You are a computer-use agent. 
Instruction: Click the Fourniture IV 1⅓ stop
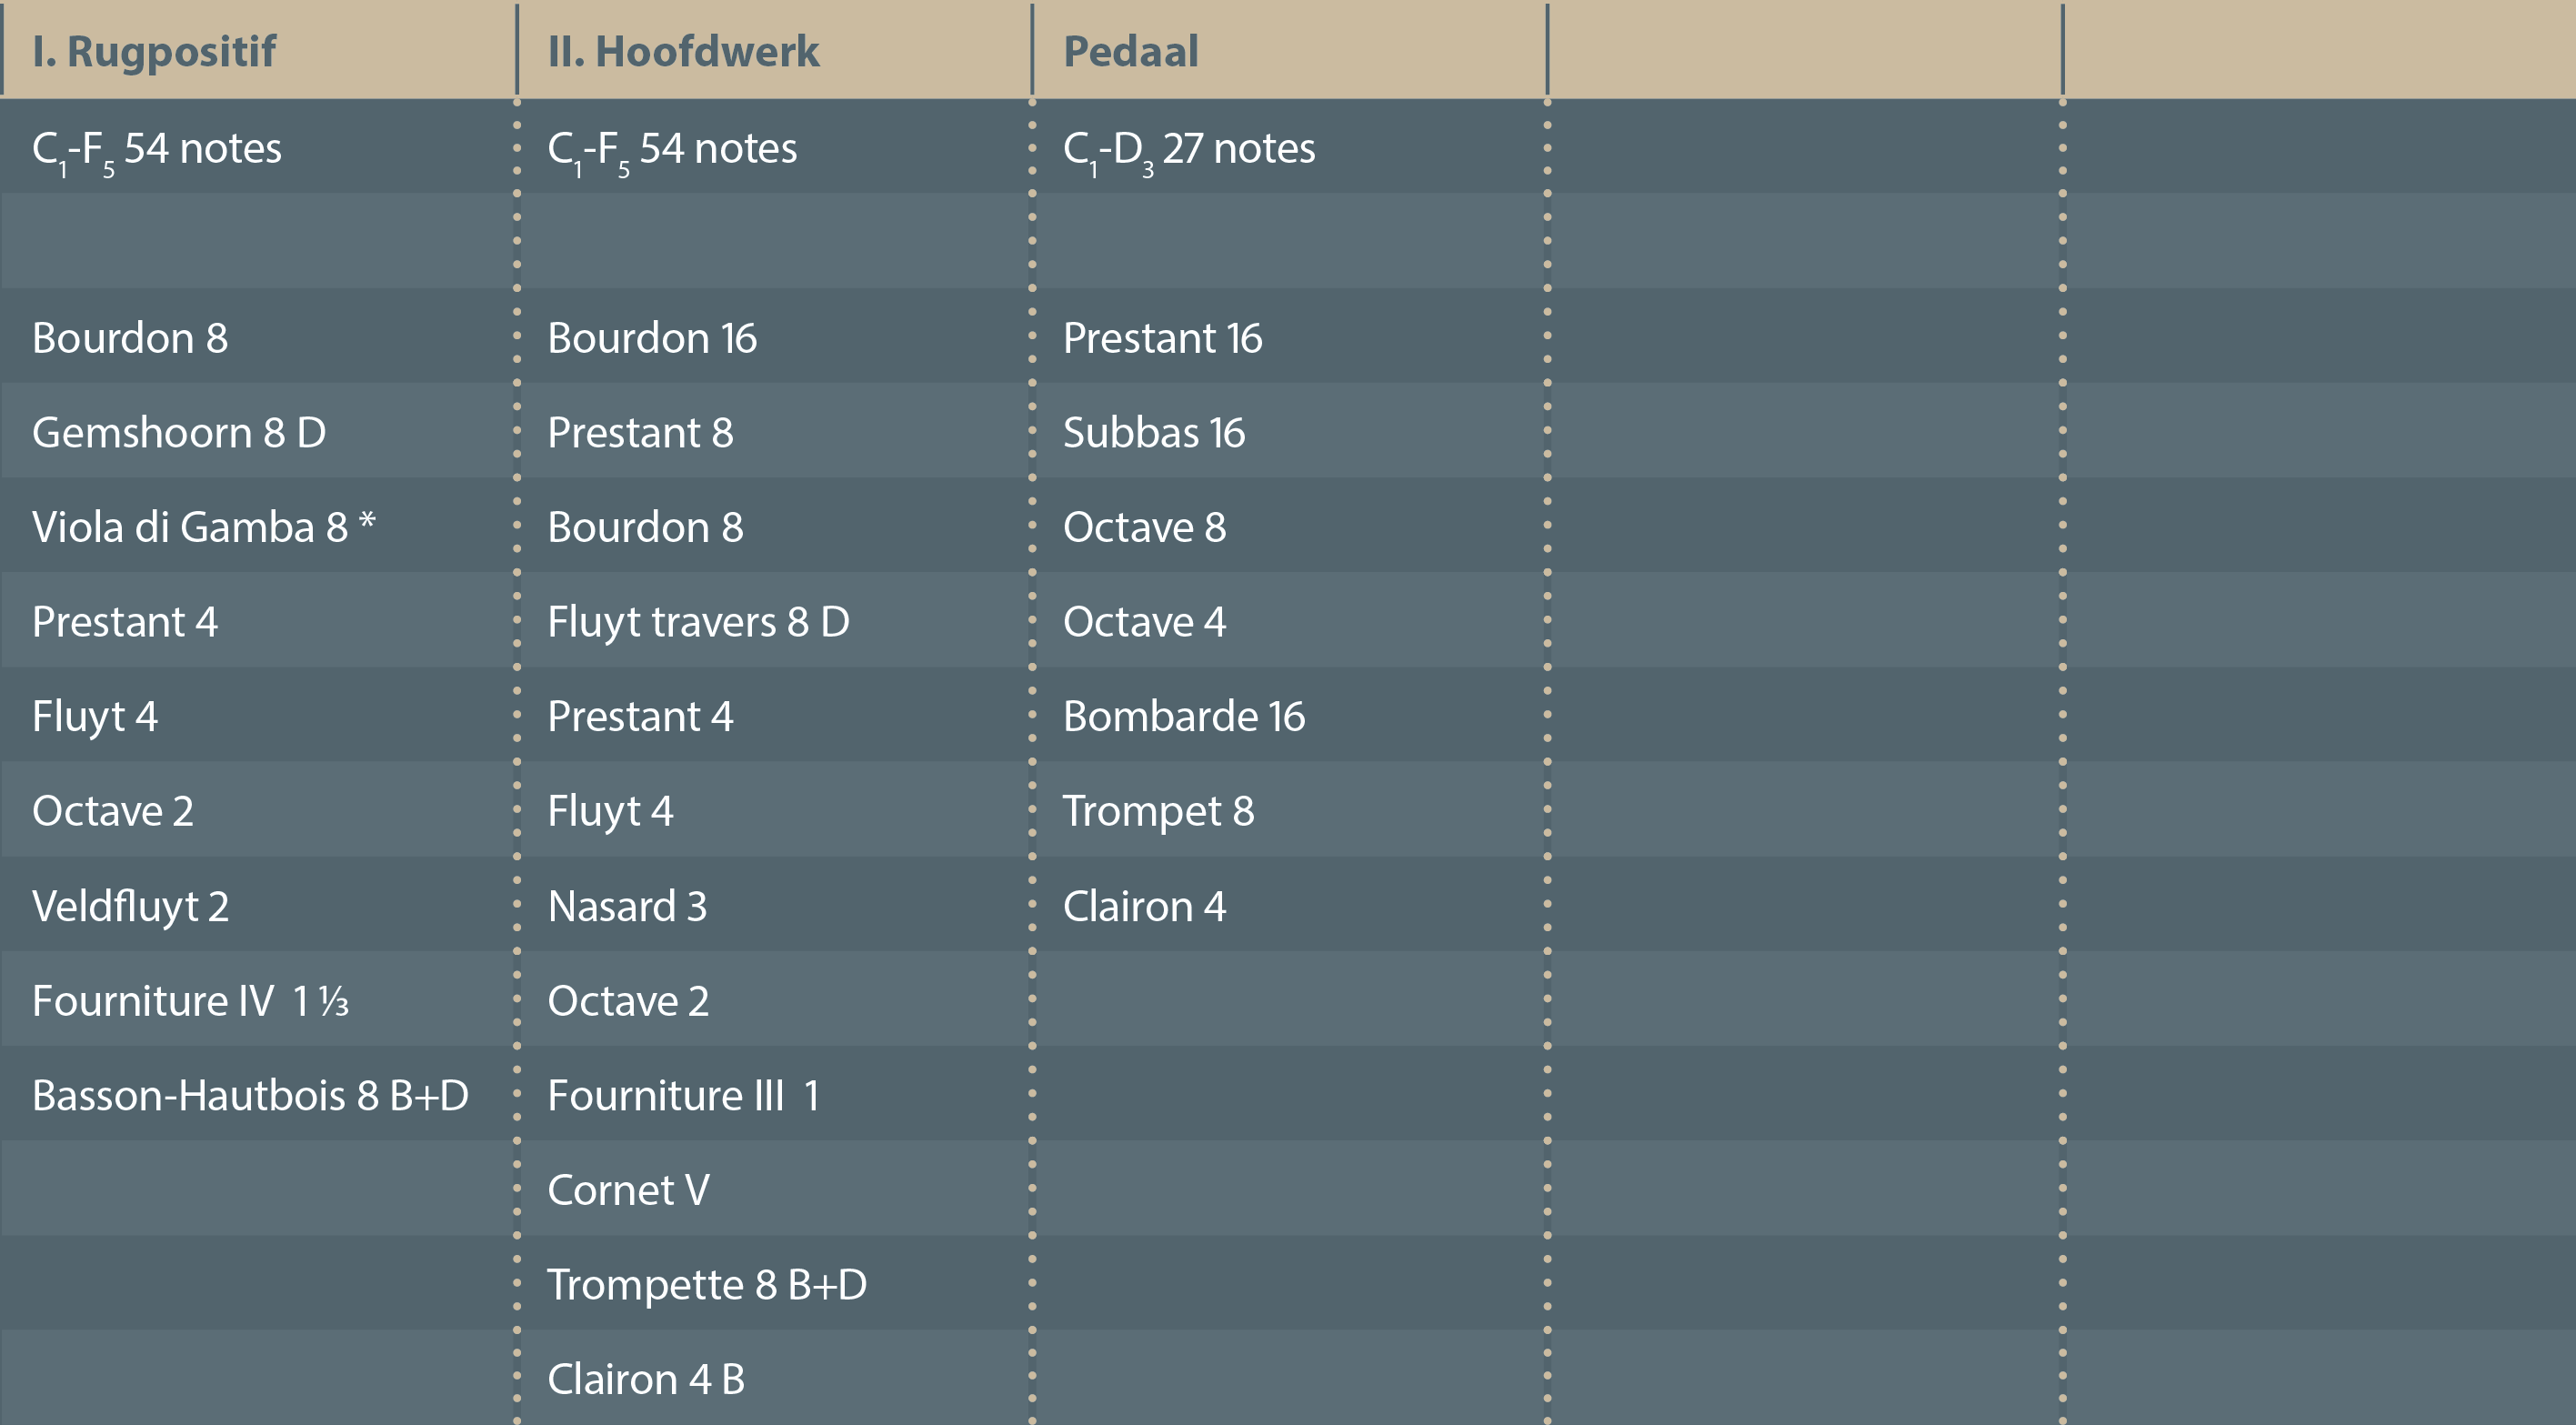pos(190,1001)
